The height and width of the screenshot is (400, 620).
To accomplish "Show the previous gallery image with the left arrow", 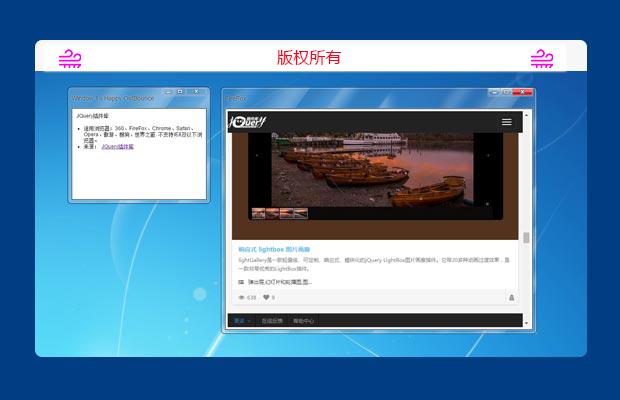I will point(257,155).
